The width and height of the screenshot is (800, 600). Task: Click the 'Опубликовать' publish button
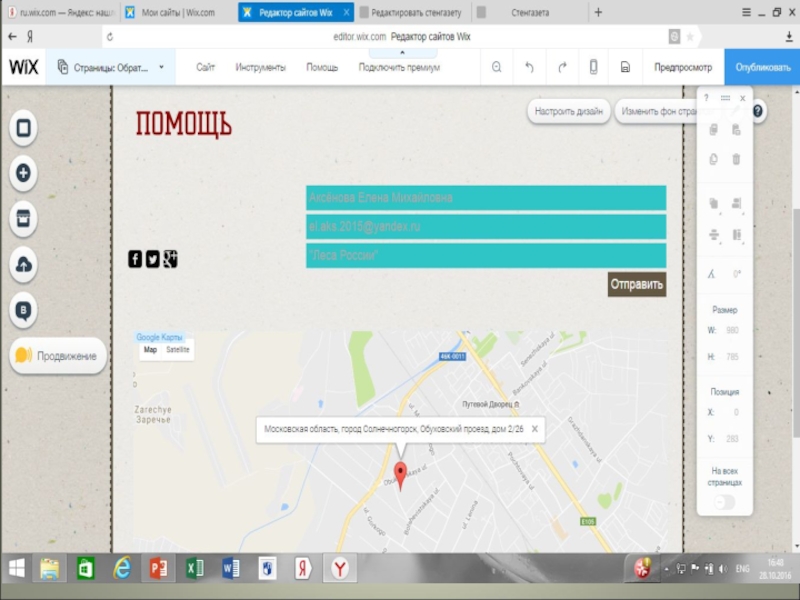pyautogui.click(x=762, y=67)
